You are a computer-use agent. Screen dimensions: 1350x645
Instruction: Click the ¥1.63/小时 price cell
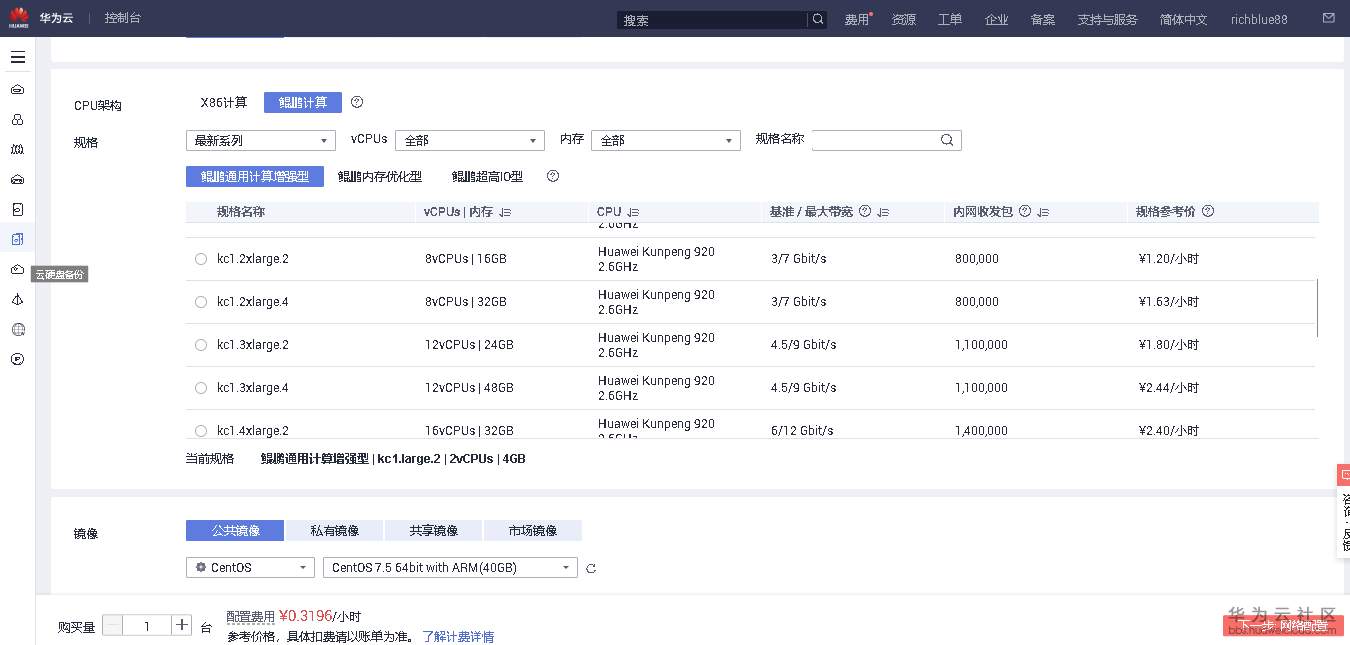coord(1168,302)
